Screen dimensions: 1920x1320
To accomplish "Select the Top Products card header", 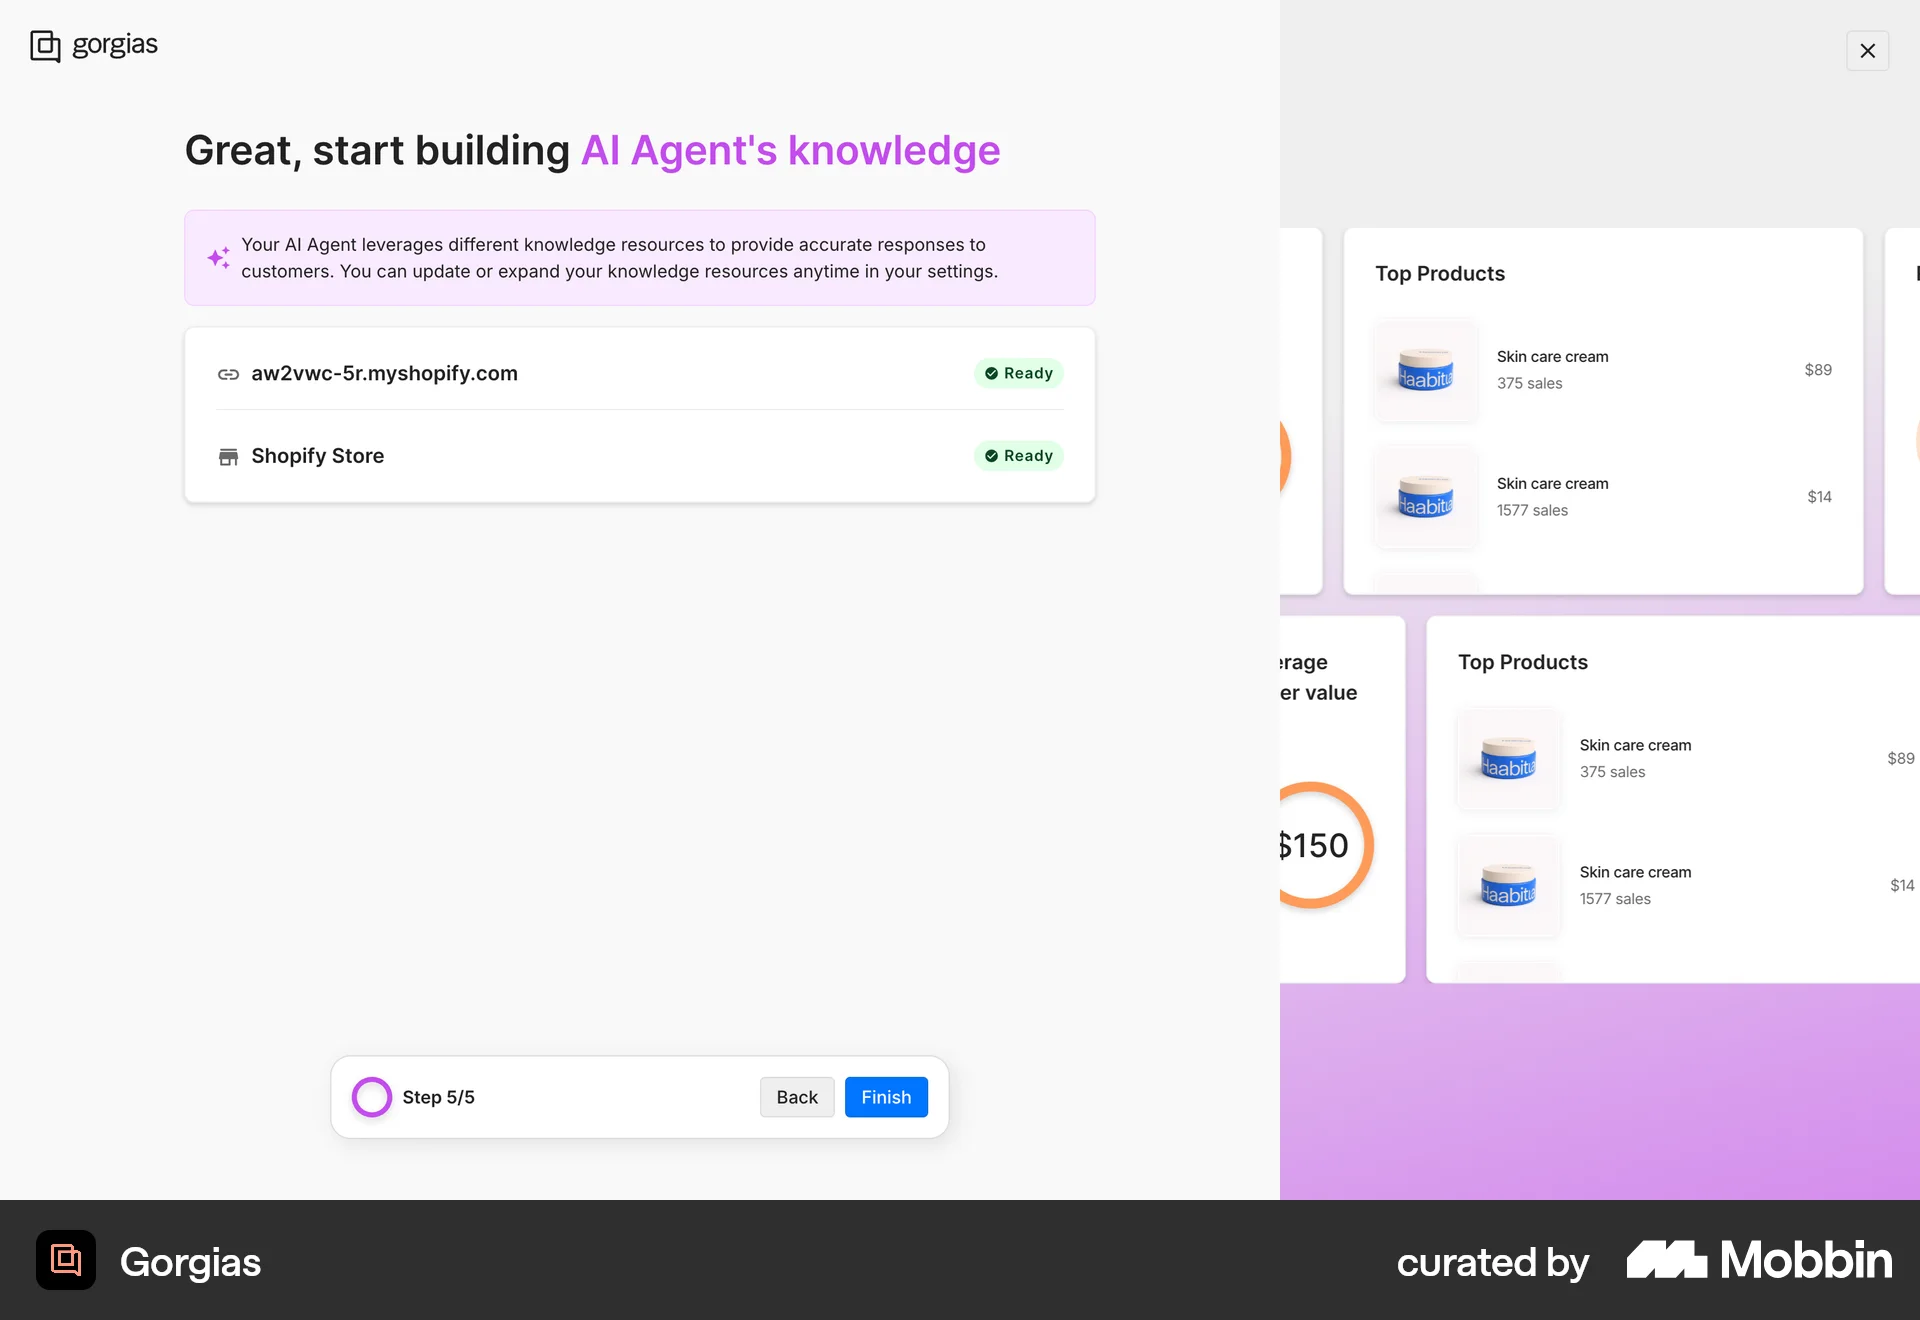I will [x=1440, y=273].
